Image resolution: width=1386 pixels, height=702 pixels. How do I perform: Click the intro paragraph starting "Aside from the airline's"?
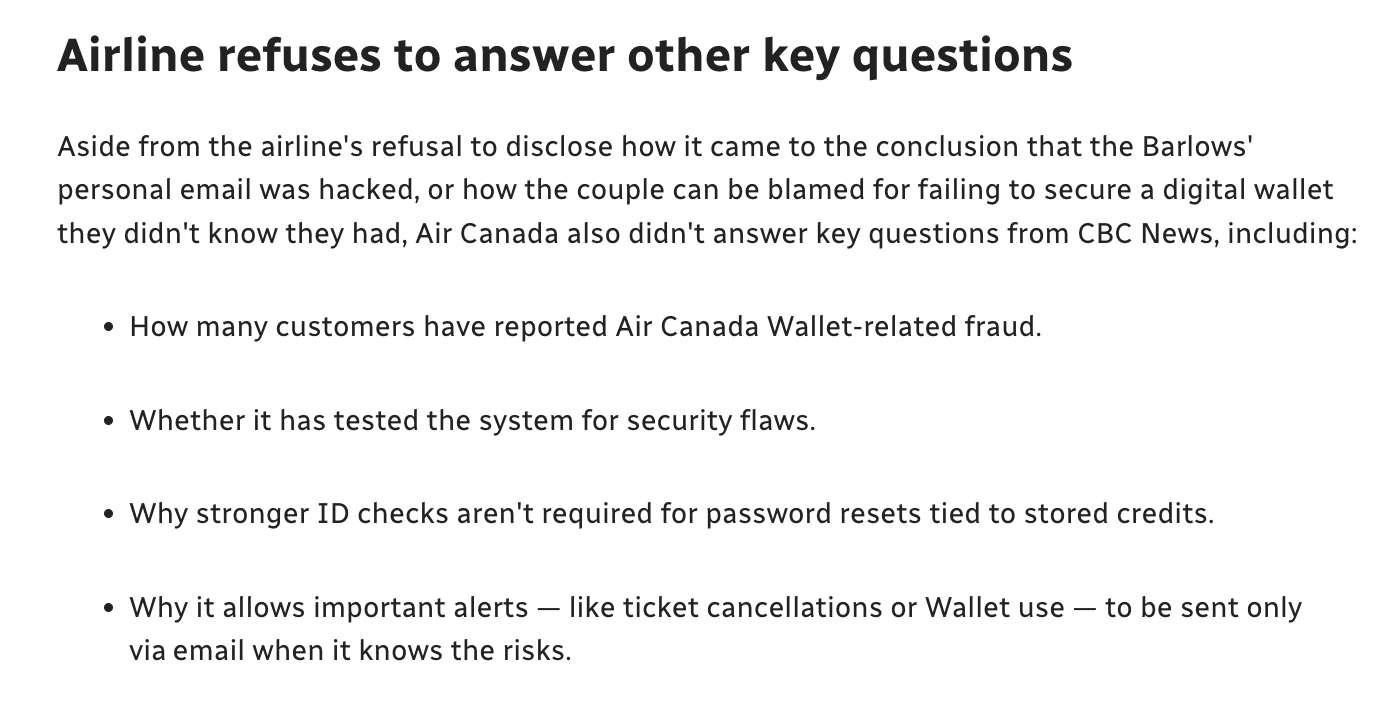point(707,190)
